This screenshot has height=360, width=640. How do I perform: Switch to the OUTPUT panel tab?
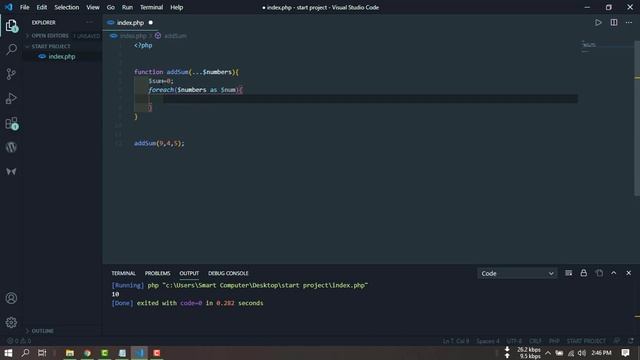coord(189,273)
